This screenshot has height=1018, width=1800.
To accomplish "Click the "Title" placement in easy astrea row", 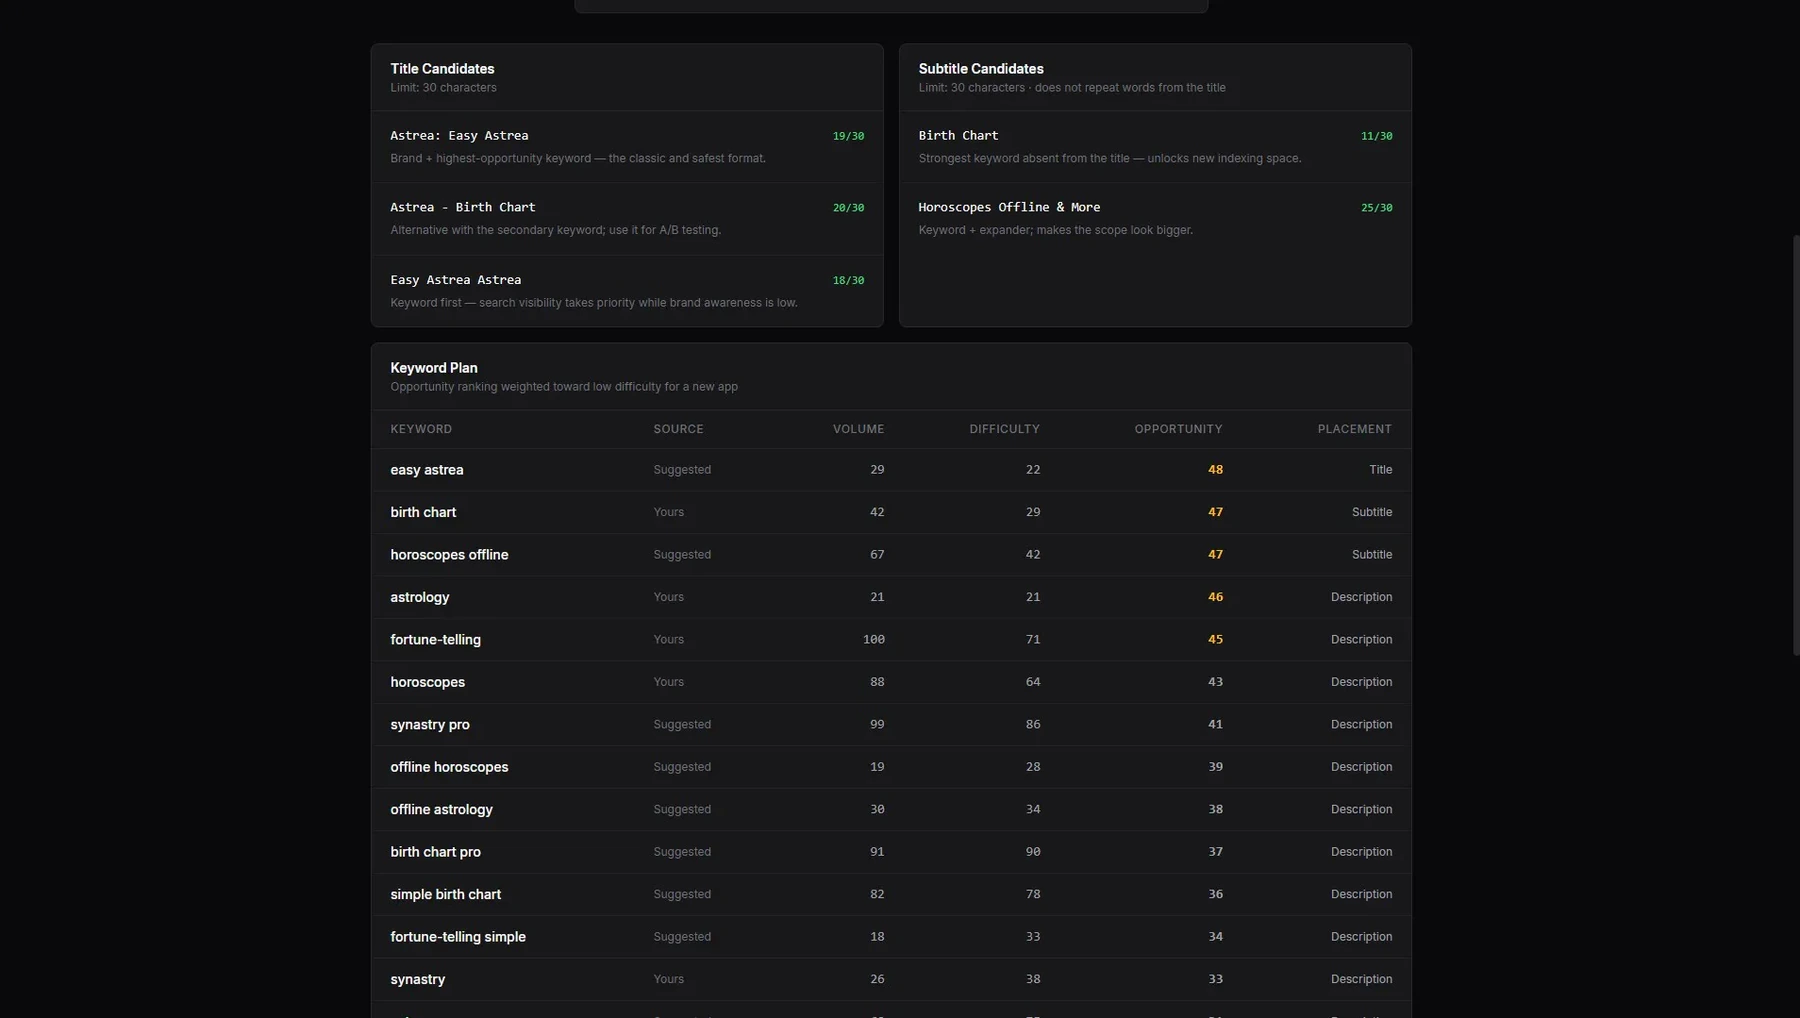I will (1380, 470).
